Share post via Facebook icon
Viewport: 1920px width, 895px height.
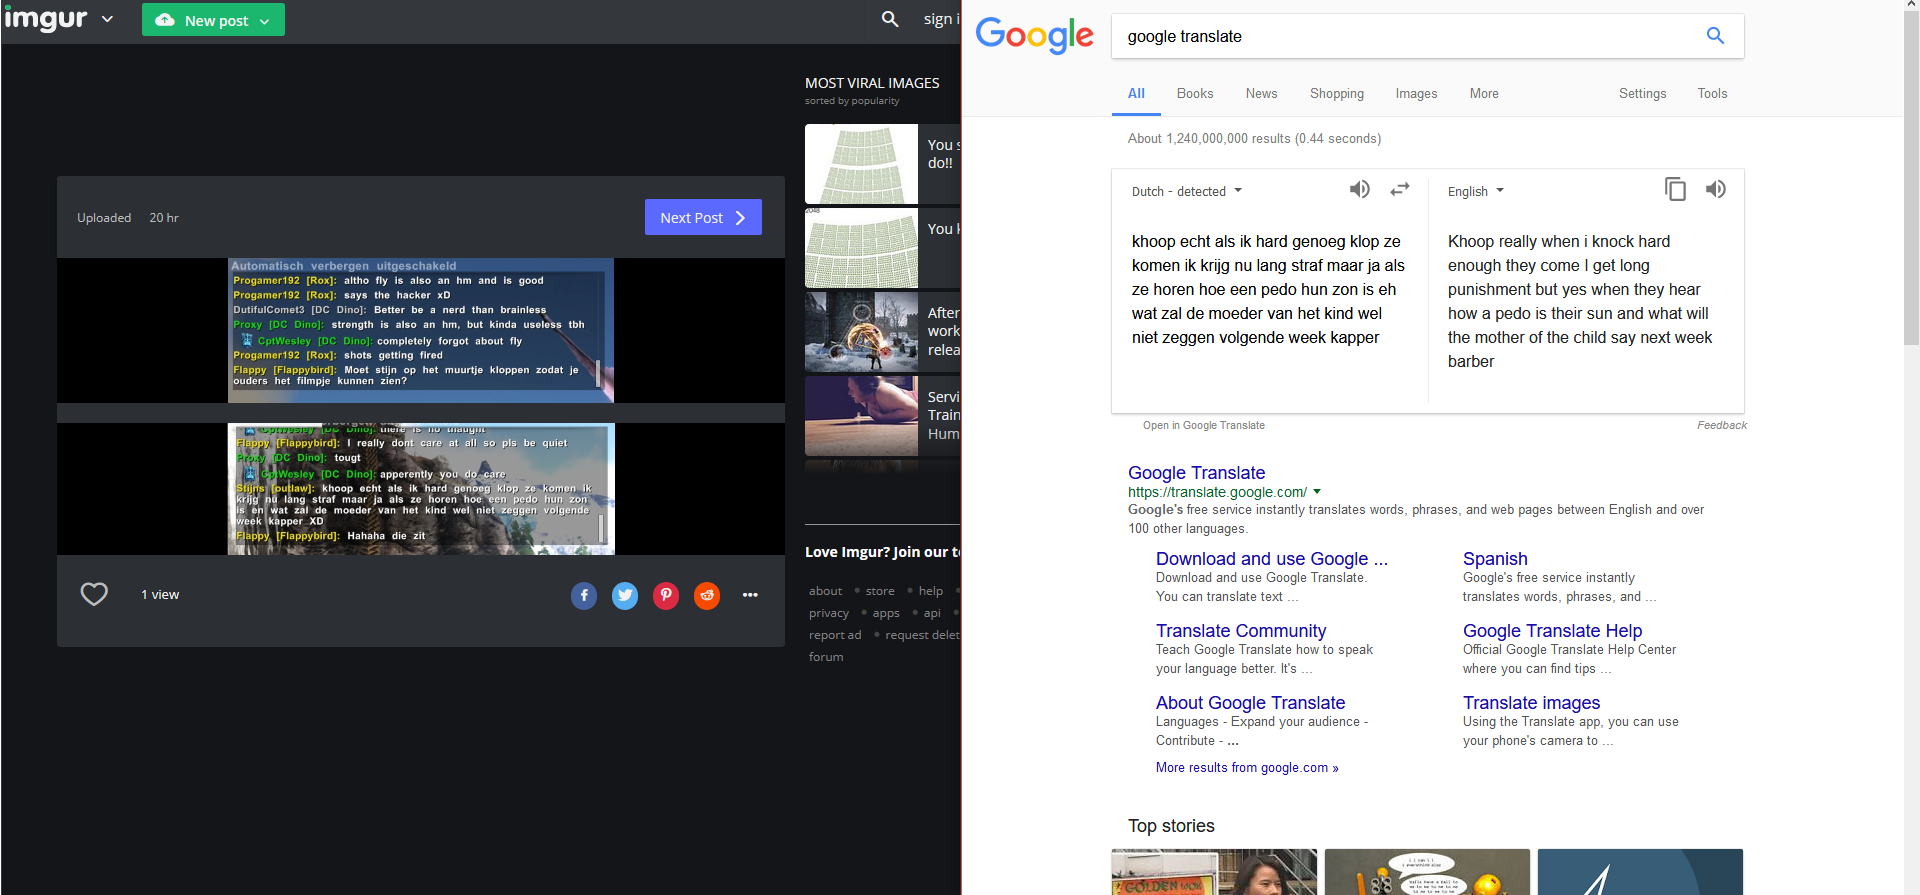[x=584, y=596]
